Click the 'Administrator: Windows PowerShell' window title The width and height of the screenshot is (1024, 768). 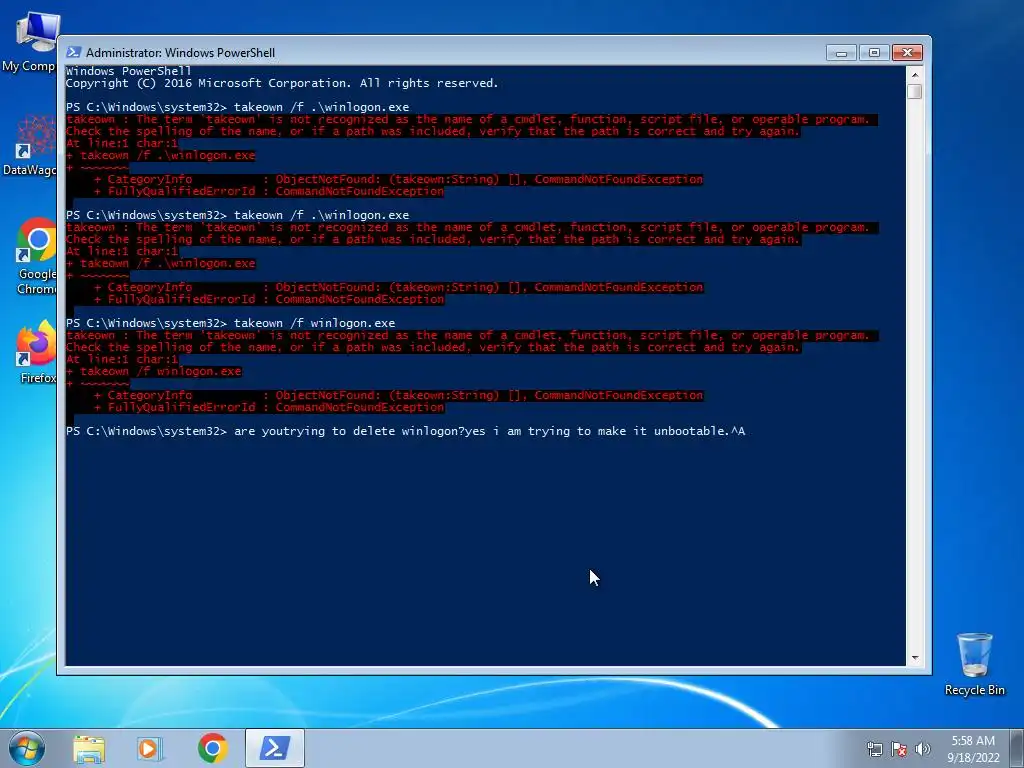pos(180,53)
